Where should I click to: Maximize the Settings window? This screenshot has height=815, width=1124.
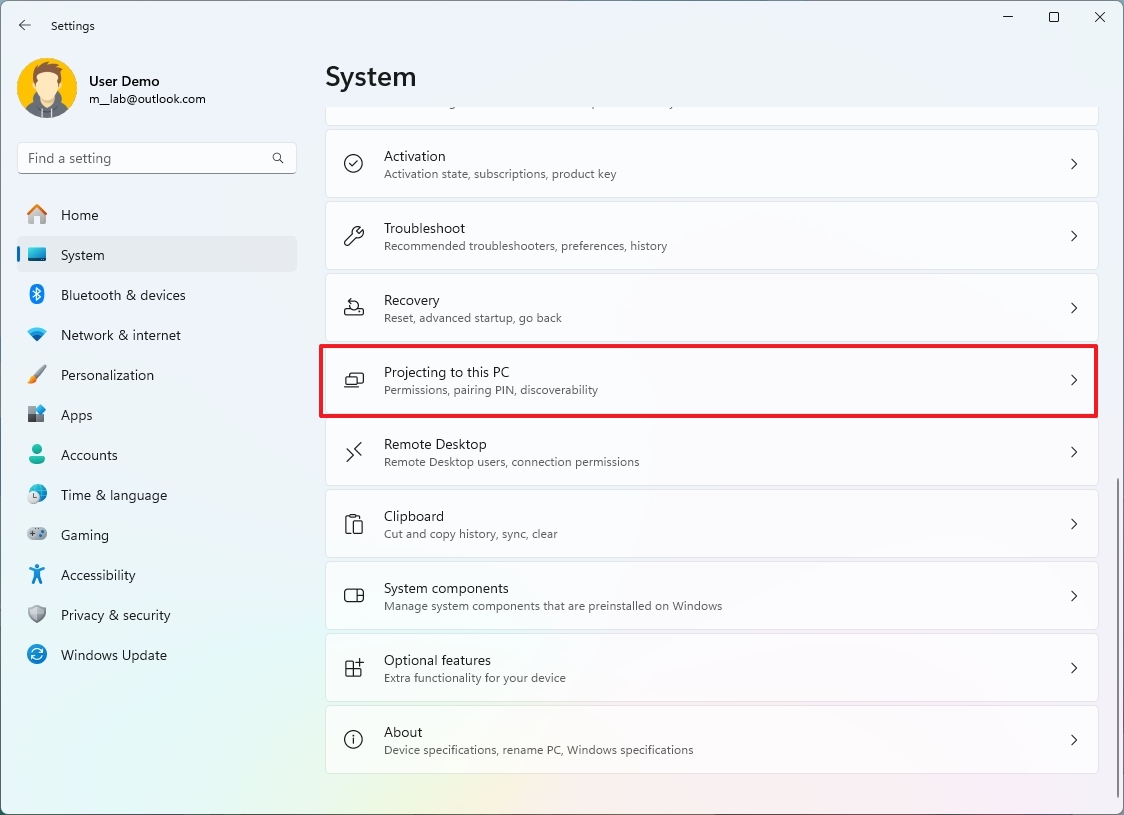[1054, 17]
